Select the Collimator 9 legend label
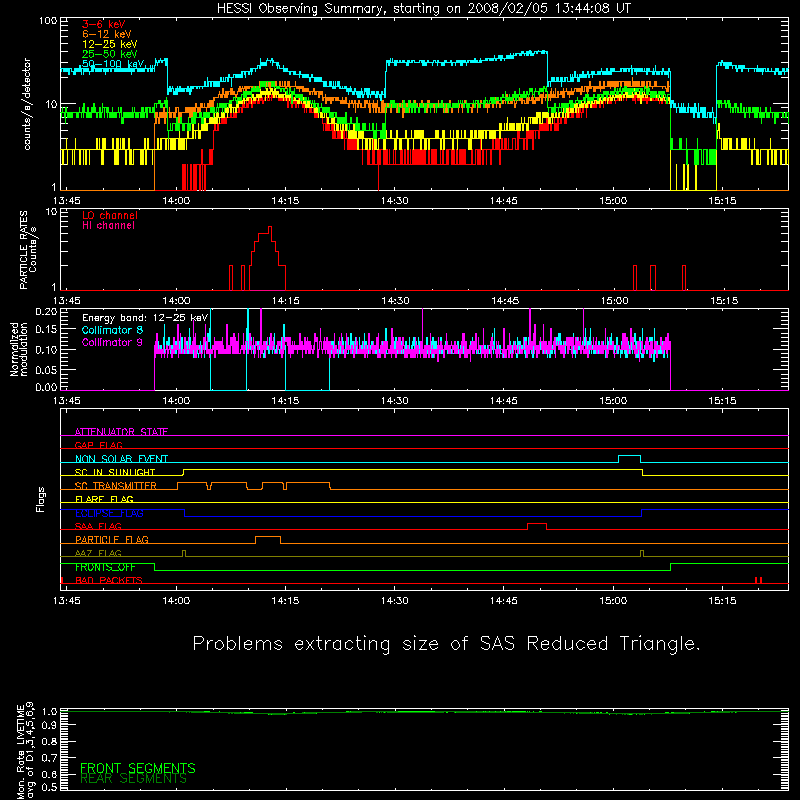The width and height of the screenshot is (800, 800). coord(112,342)
